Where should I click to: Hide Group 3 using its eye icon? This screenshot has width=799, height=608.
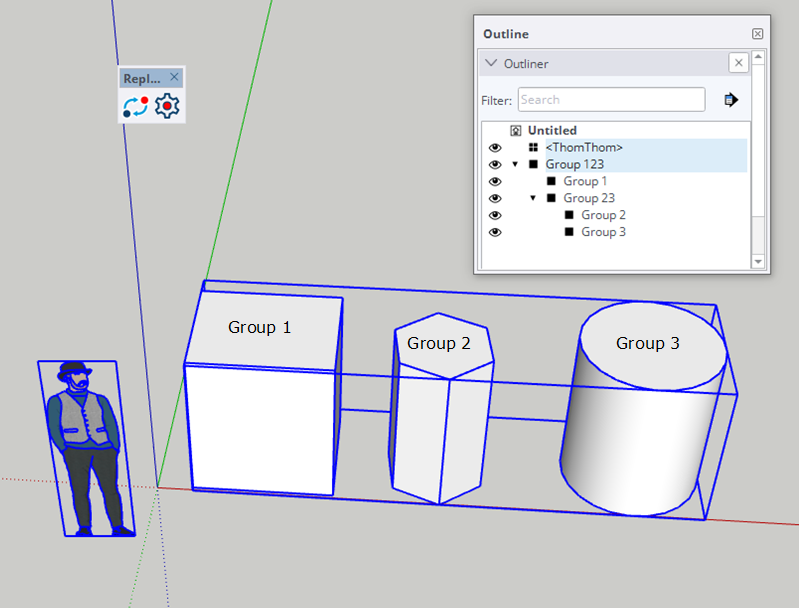click(495, 232)
